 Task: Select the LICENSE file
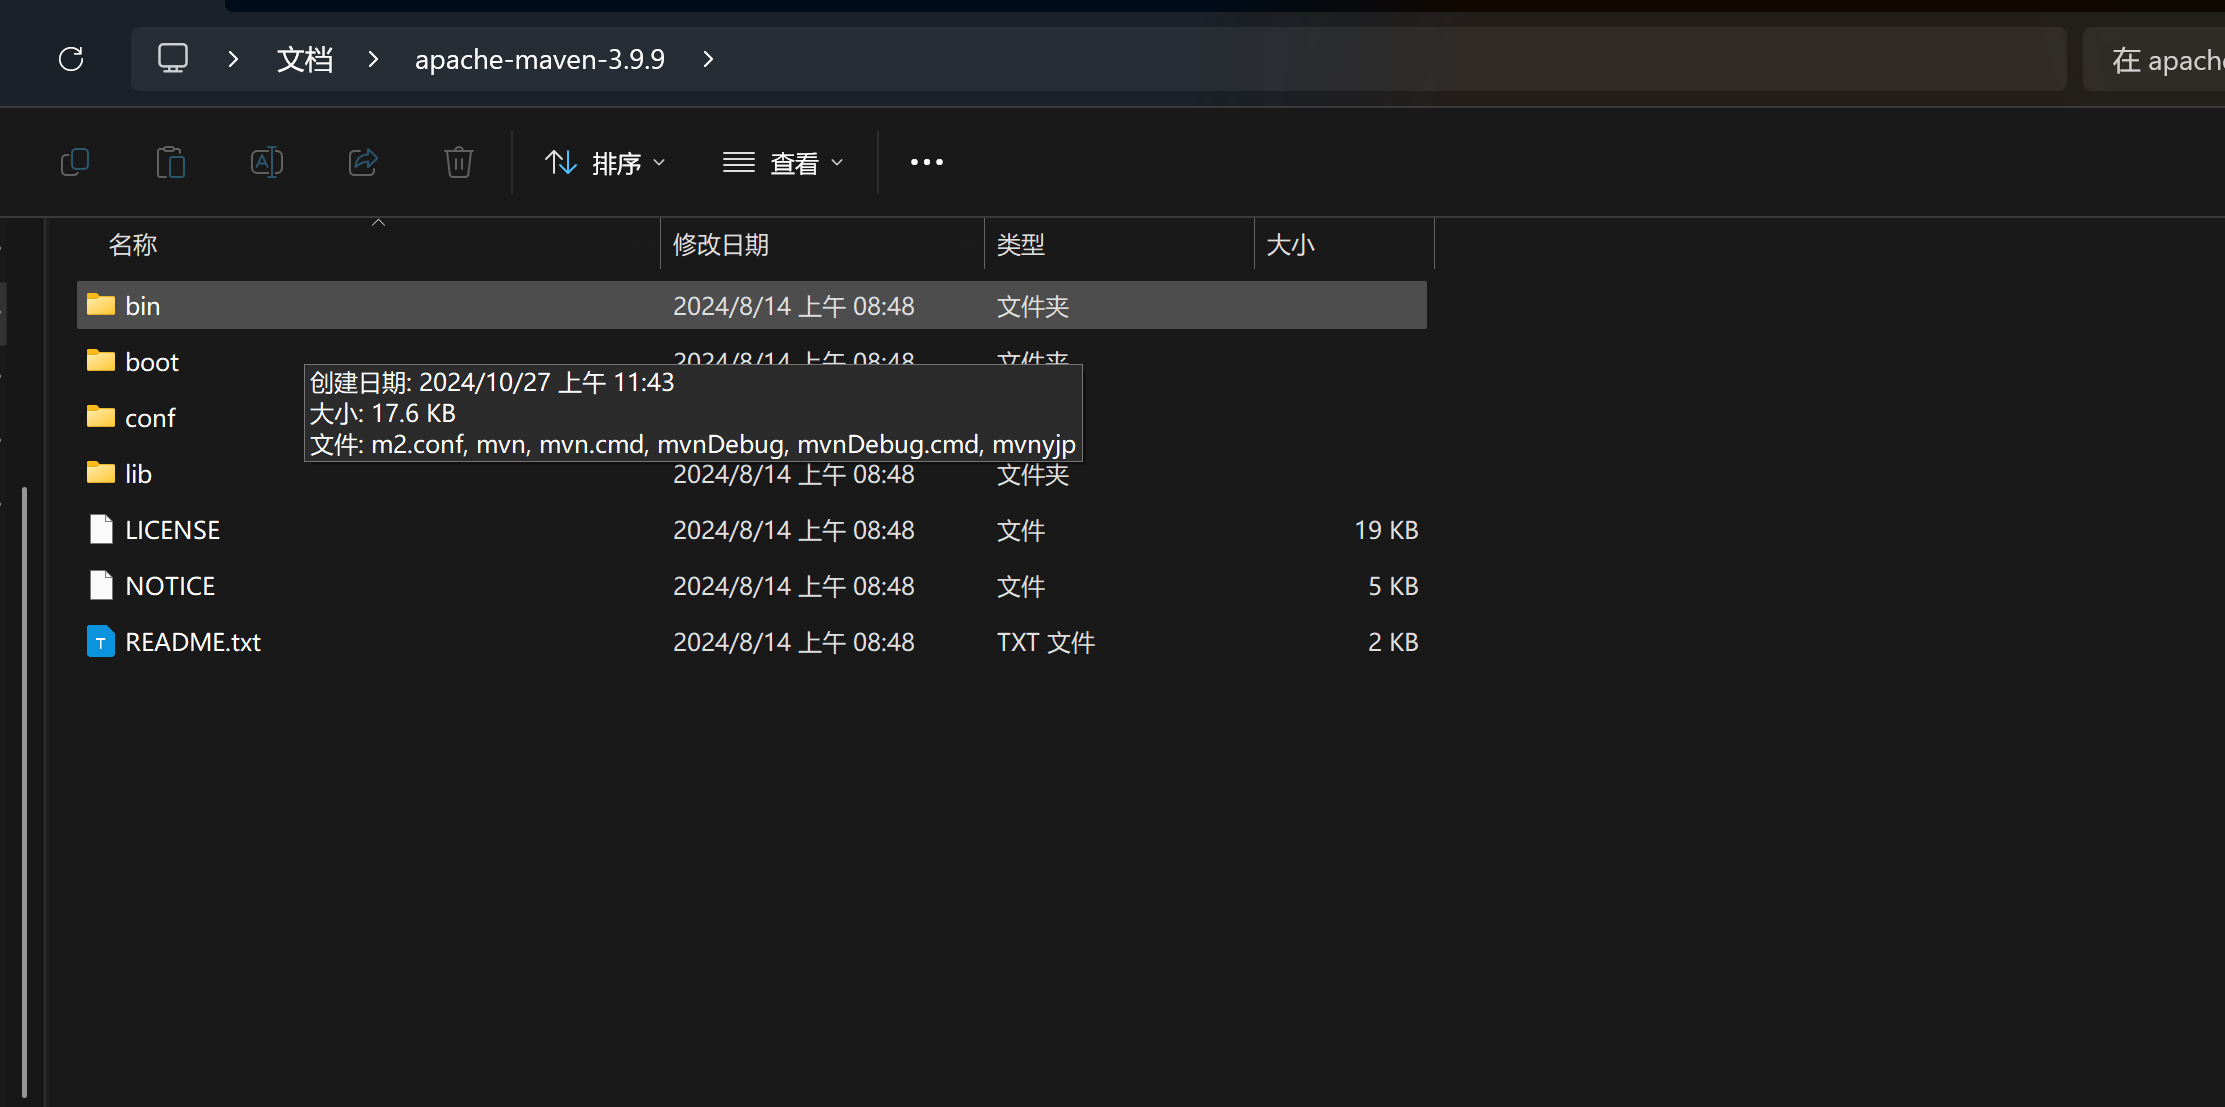(172, 530)
